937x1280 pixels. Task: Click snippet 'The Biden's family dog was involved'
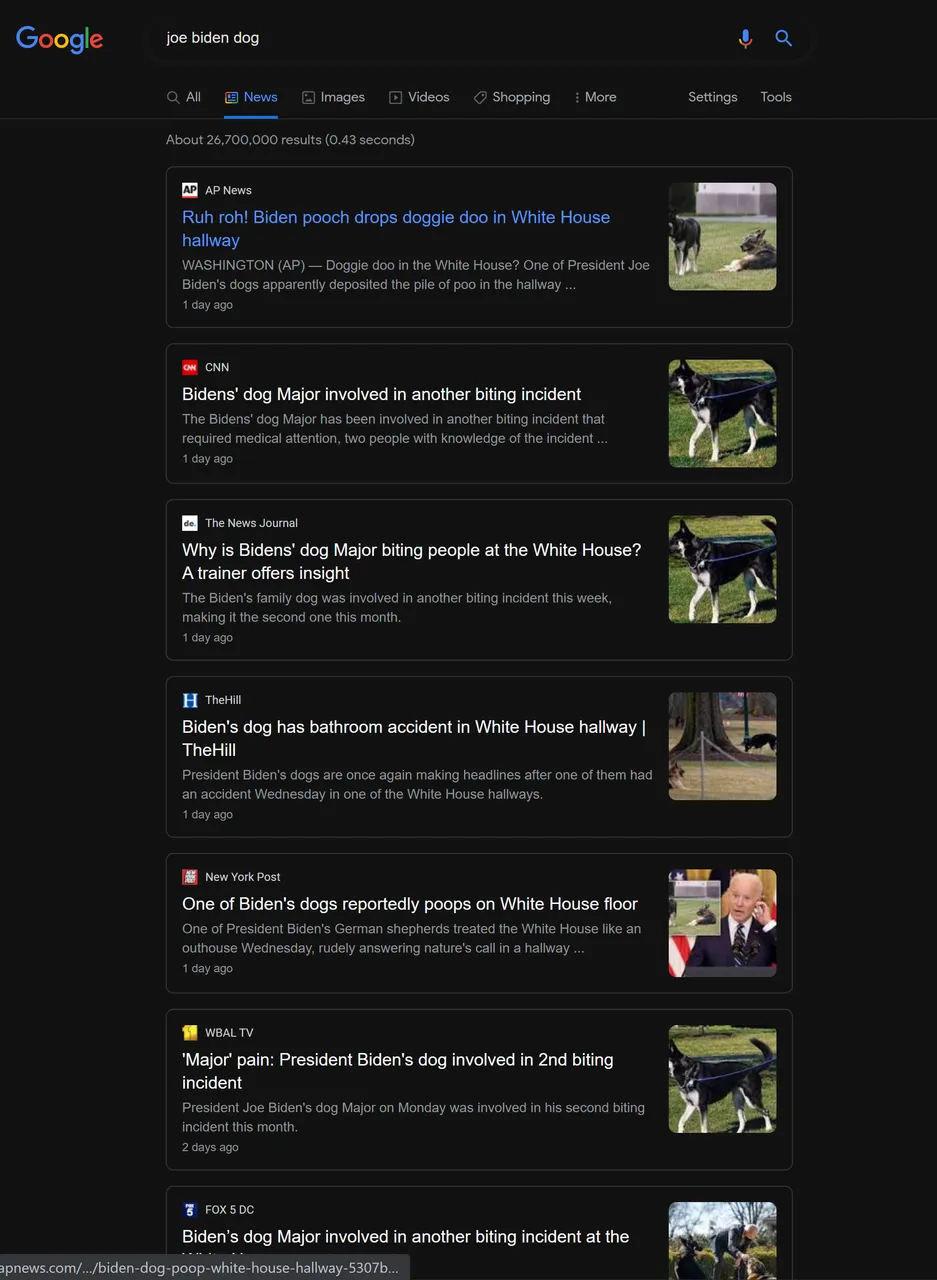(x=397, y=607)
